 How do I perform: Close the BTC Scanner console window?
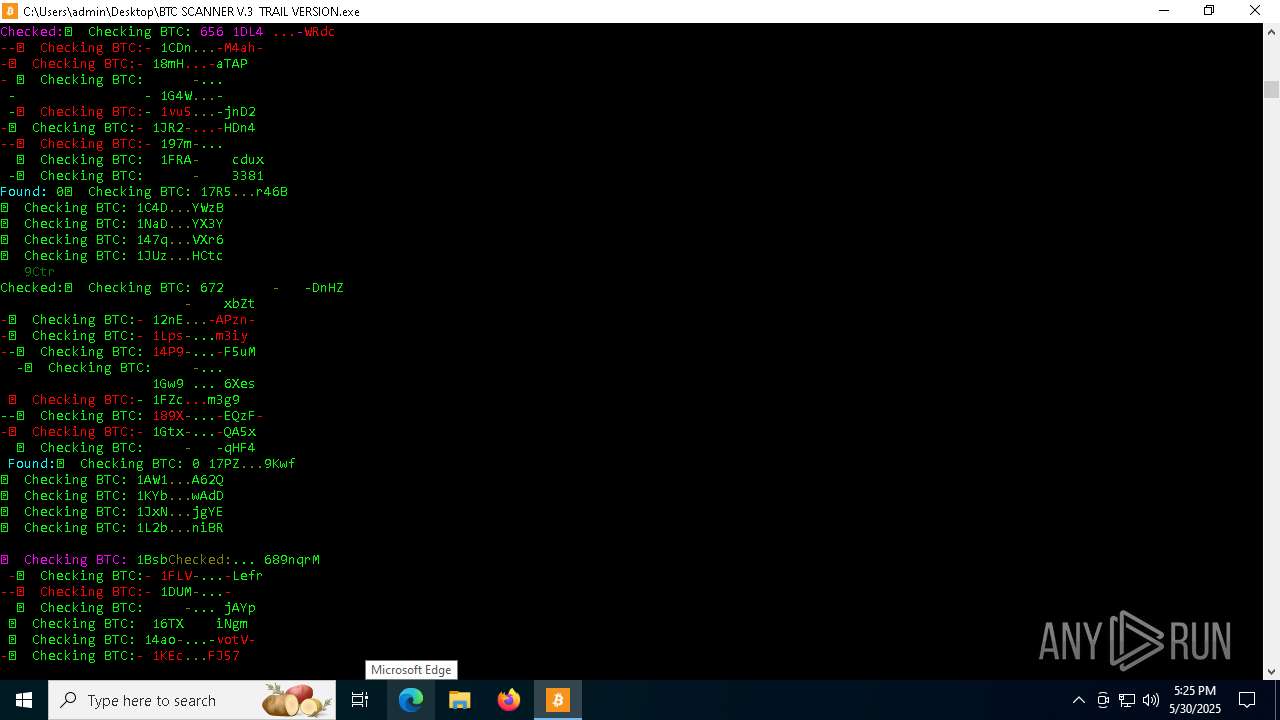pos(1255,11)
